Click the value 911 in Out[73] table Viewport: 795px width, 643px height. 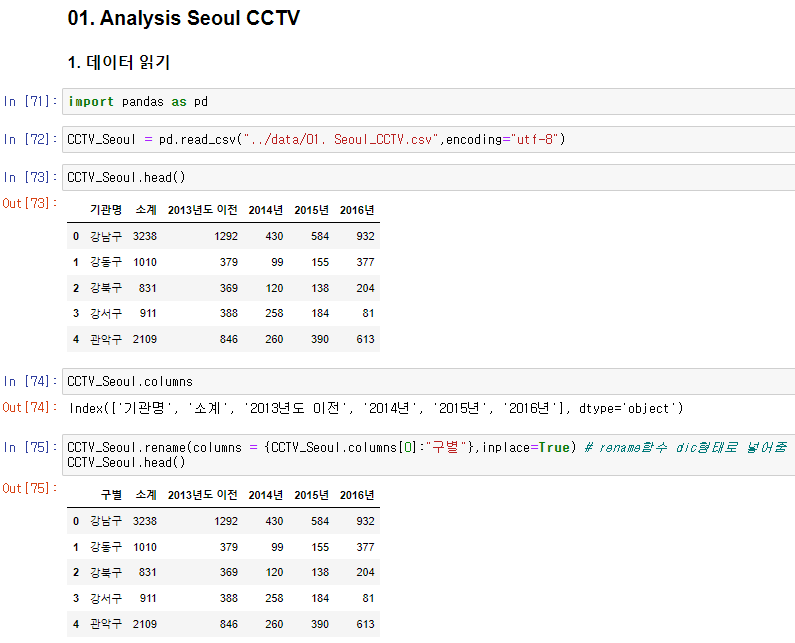[148, 313]
